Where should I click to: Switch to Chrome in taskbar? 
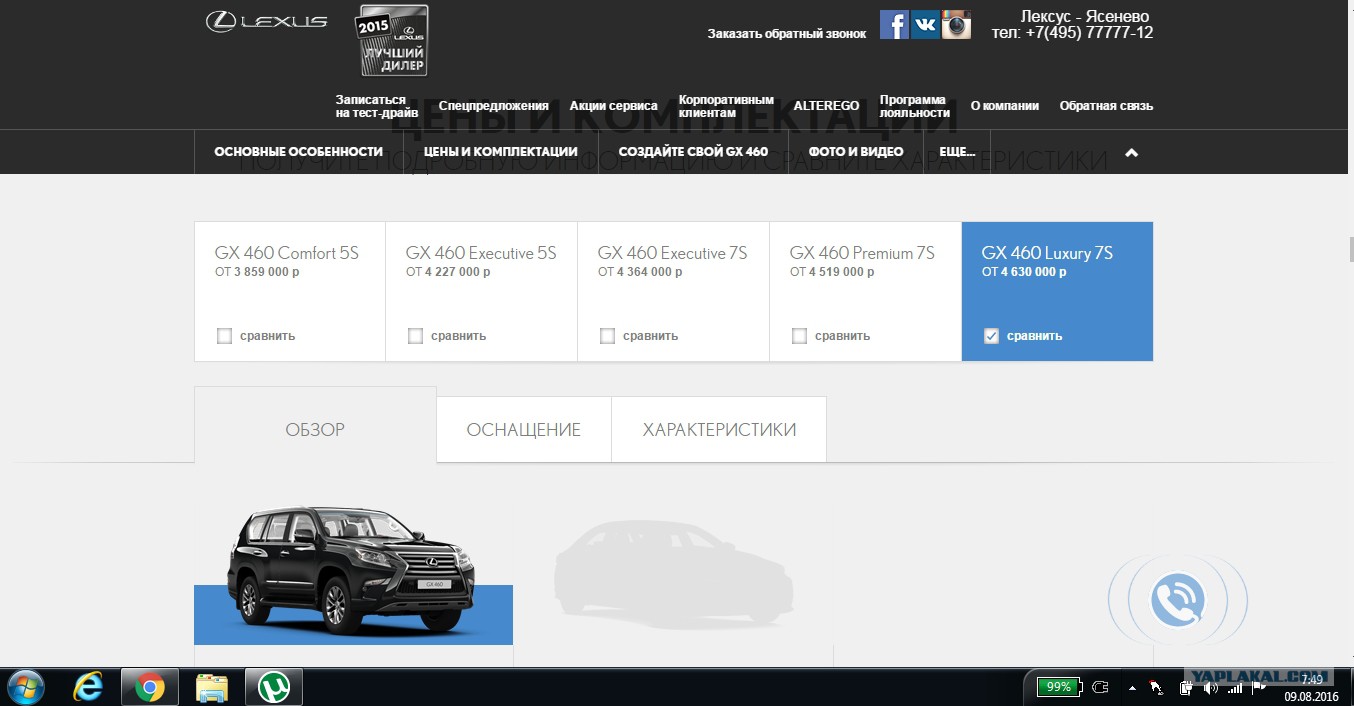tap(150, 687)
